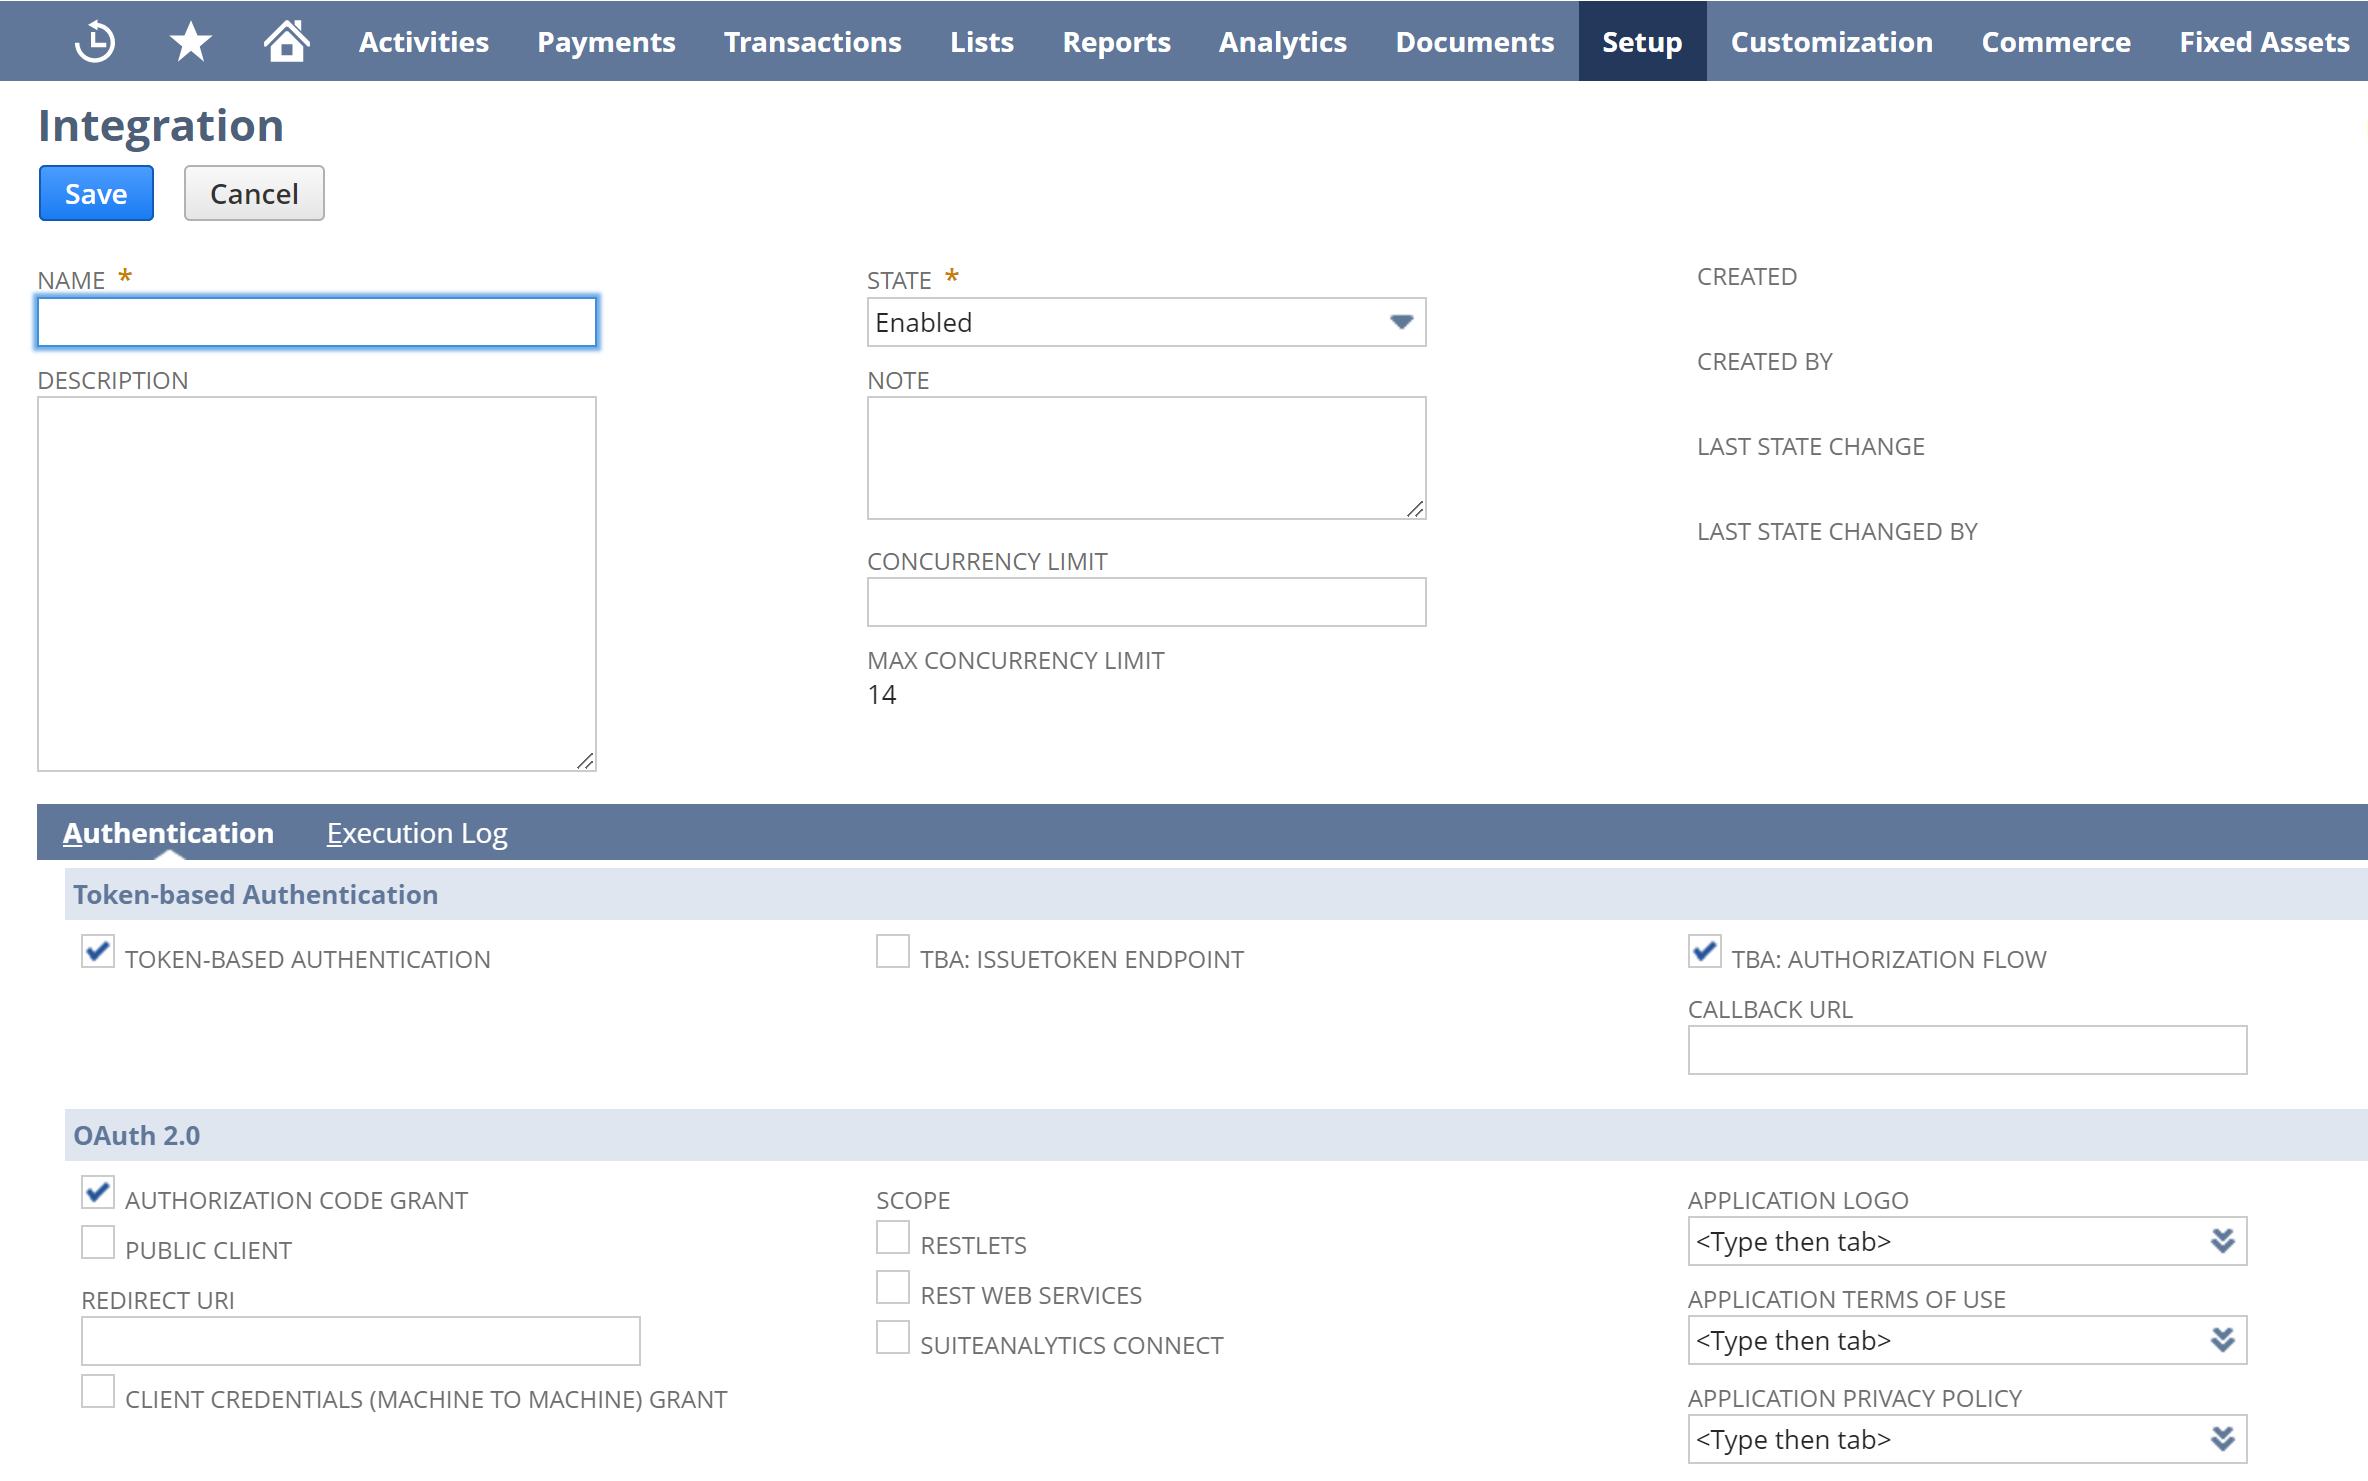The height and width of the screenshot is (1481, 2368).
Task: Check the REST Web Services scope
Action: click(x=893, y=1287)
